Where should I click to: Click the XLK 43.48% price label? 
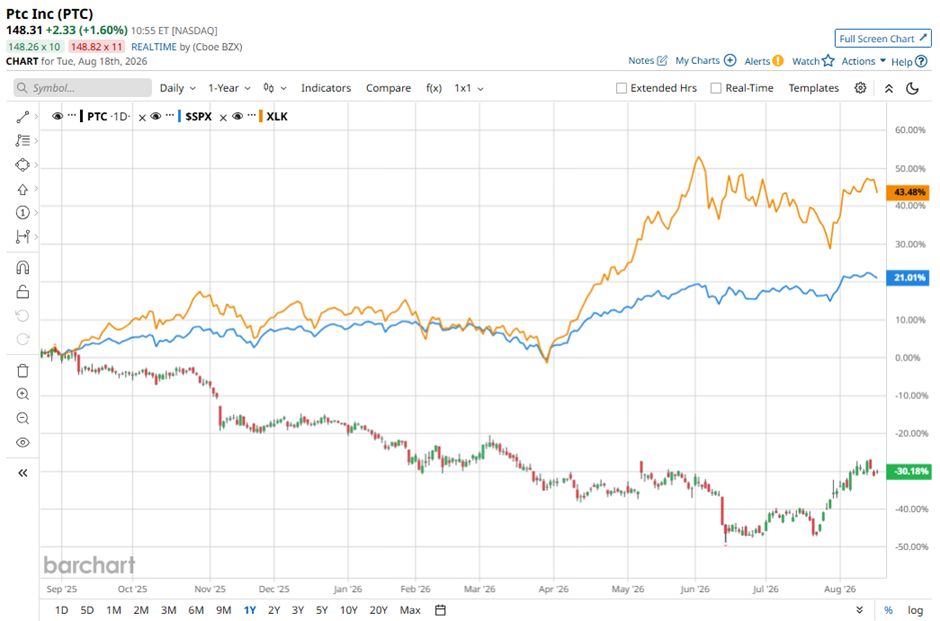click(908, 192)
